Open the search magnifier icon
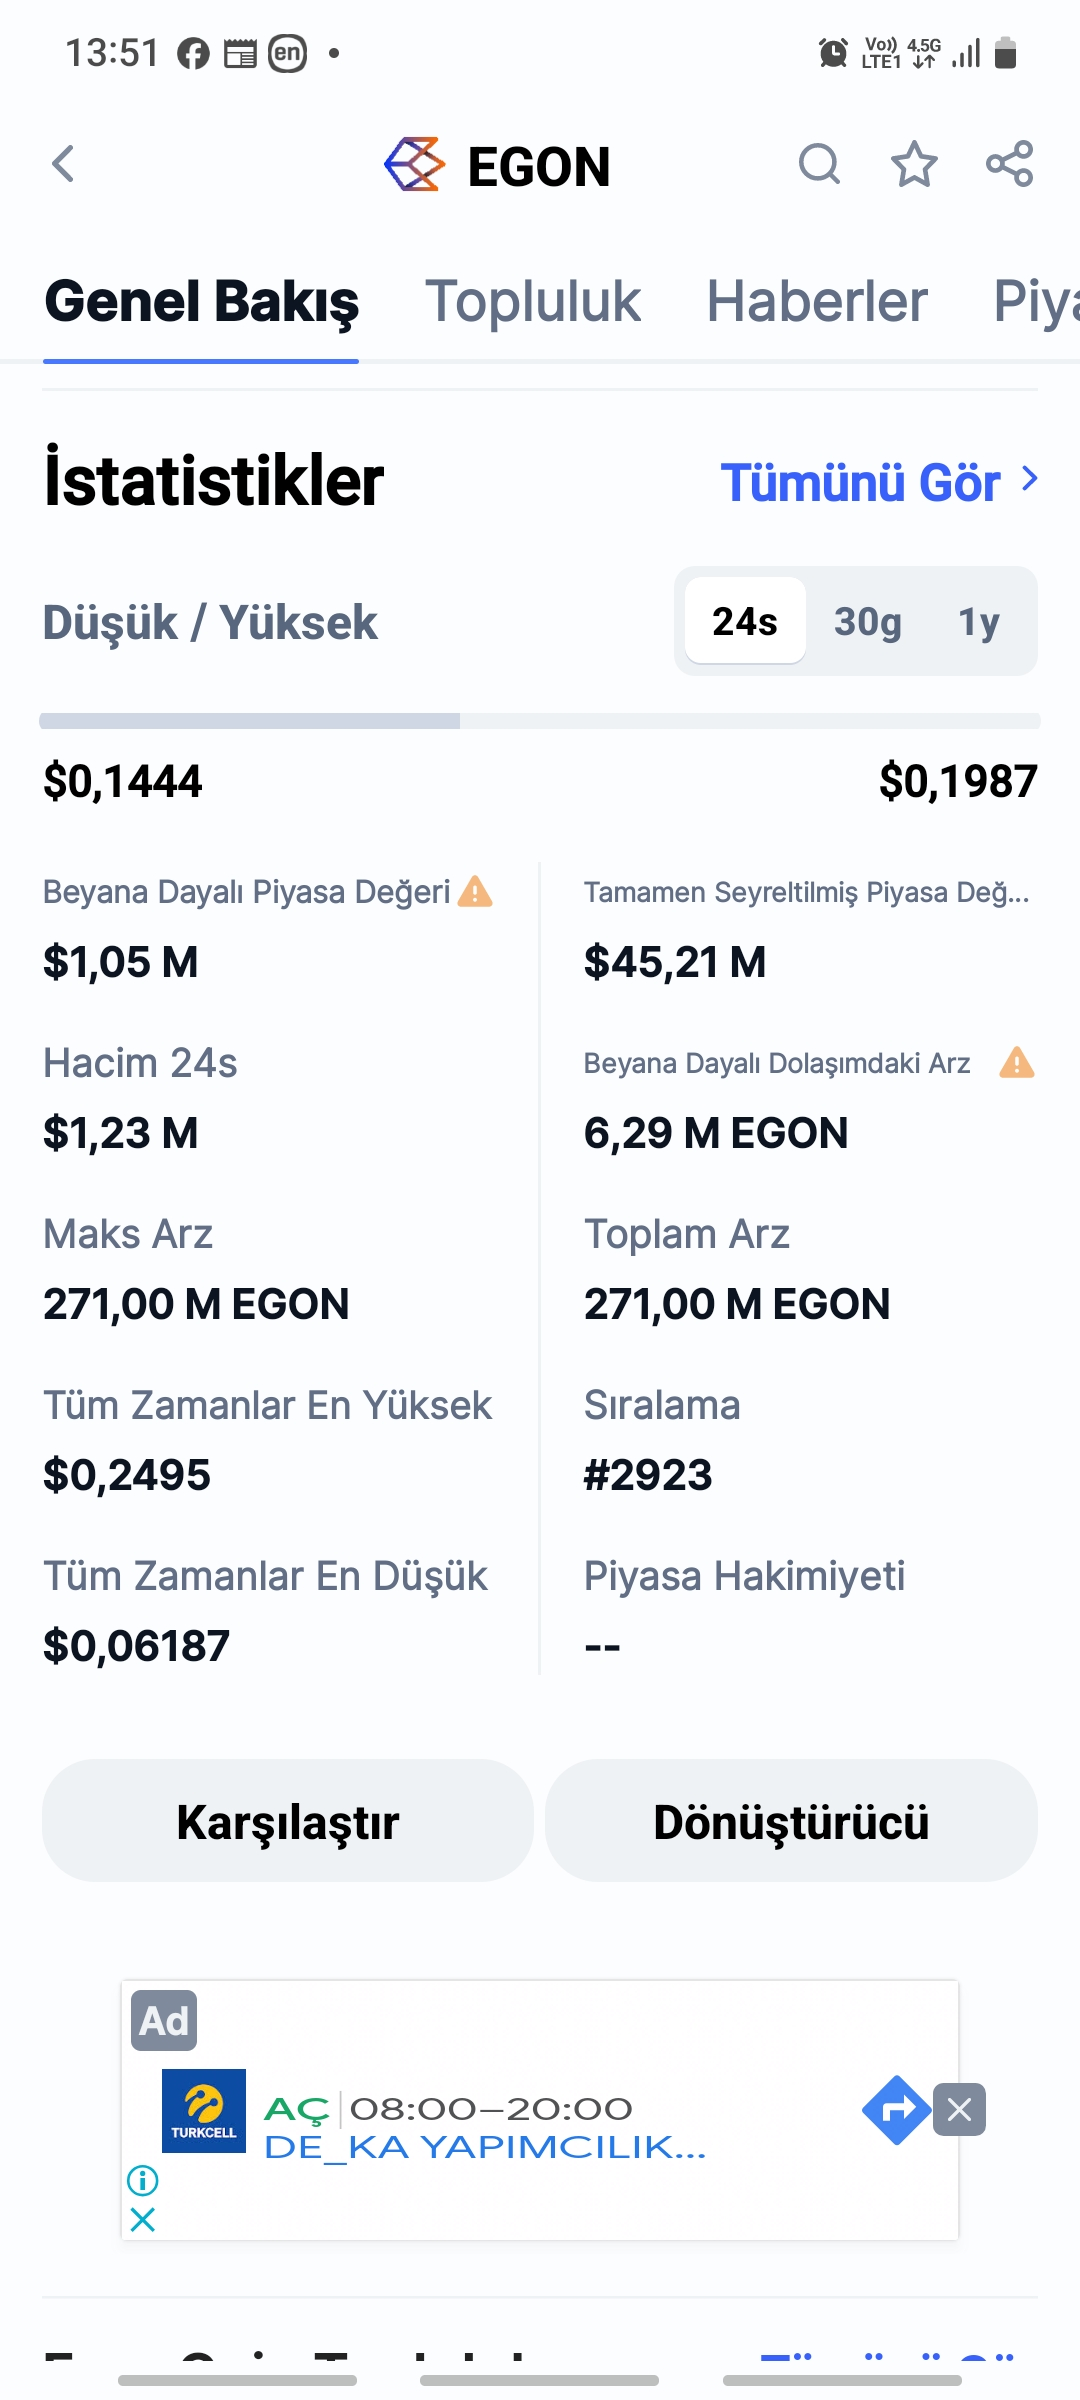 tap(819, 164)
